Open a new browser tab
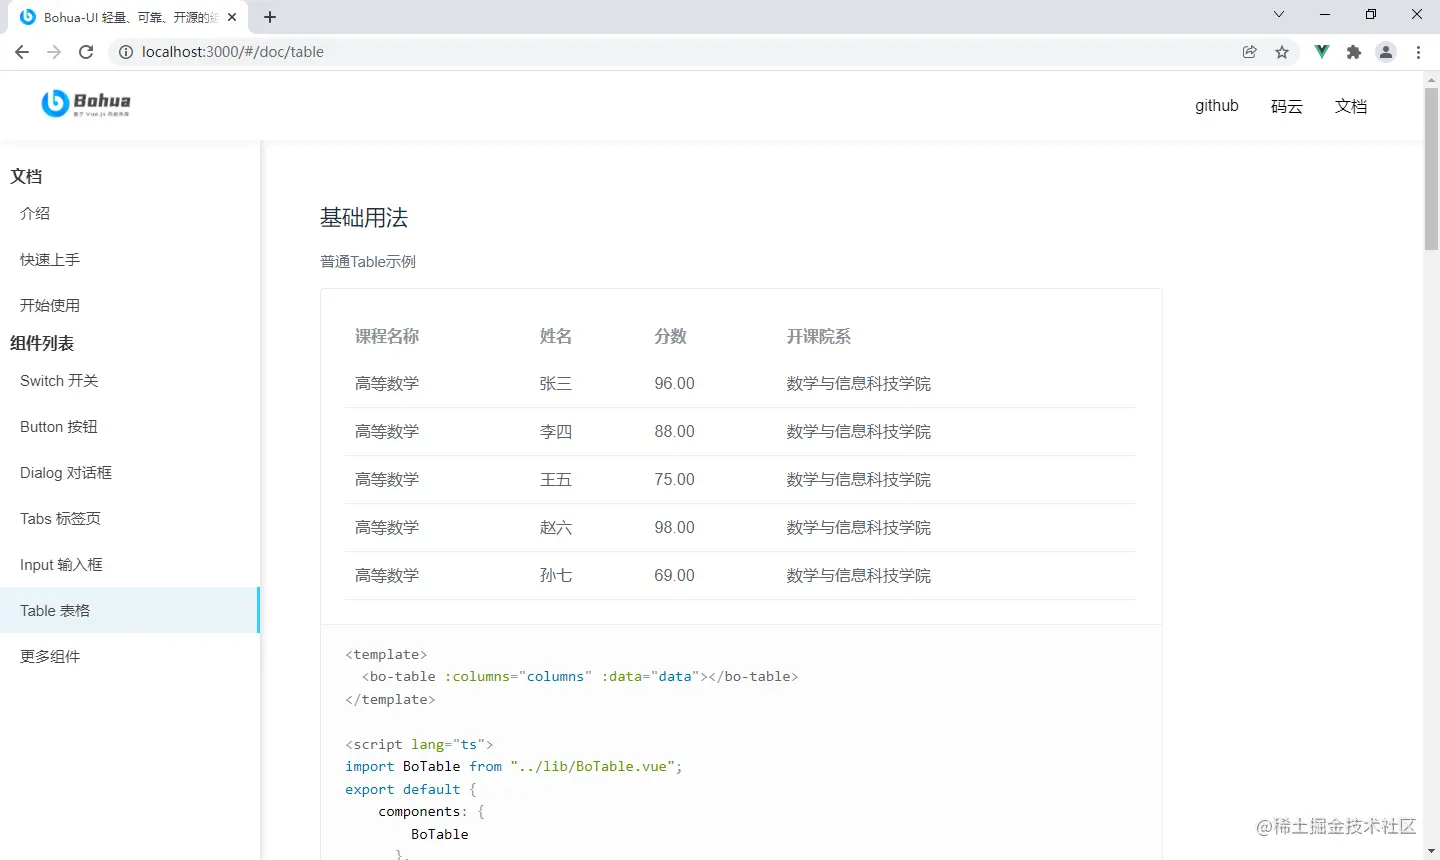Image resolution: width=1440 pixels, height=860 pixels. pos(270,17)
